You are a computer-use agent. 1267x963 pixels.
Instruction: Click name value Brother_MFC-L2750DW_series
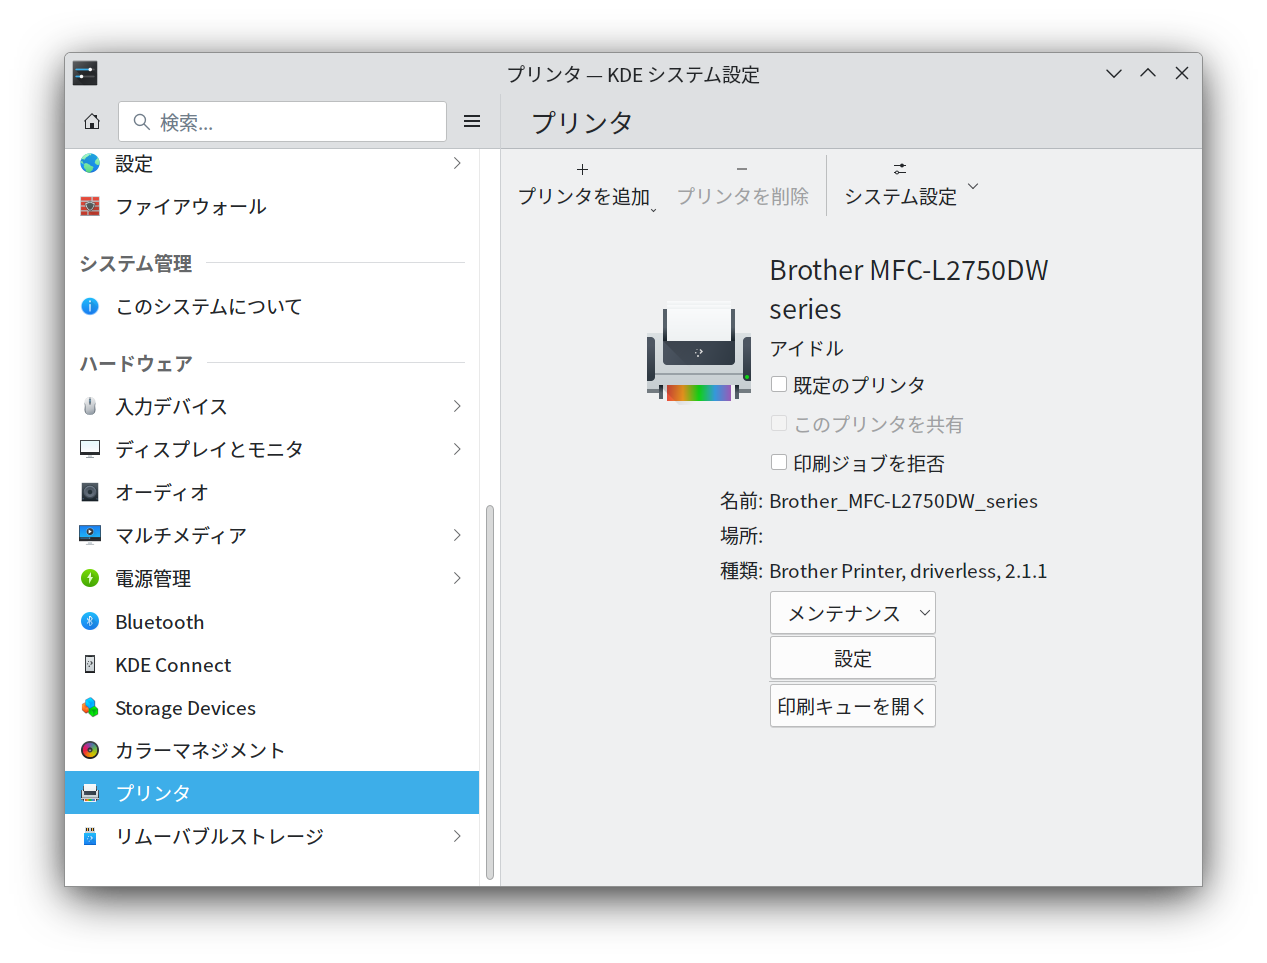point(903,501)
